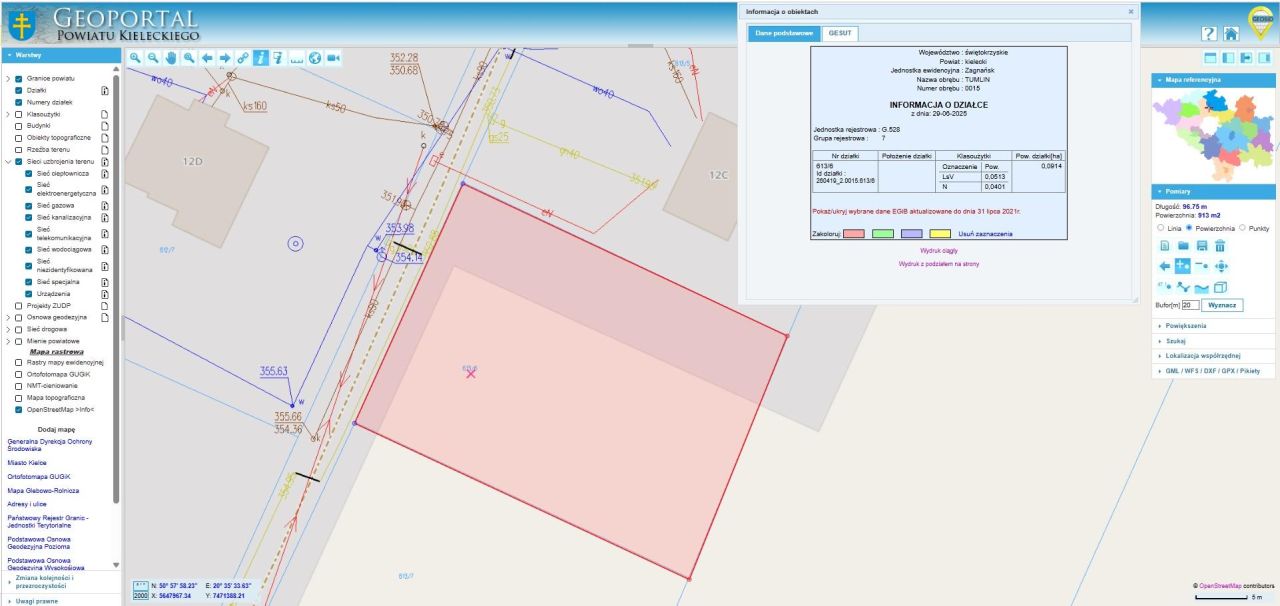Open the help question mark icon
This screenshot has height=606, width=1280.
pos(1208,33)
